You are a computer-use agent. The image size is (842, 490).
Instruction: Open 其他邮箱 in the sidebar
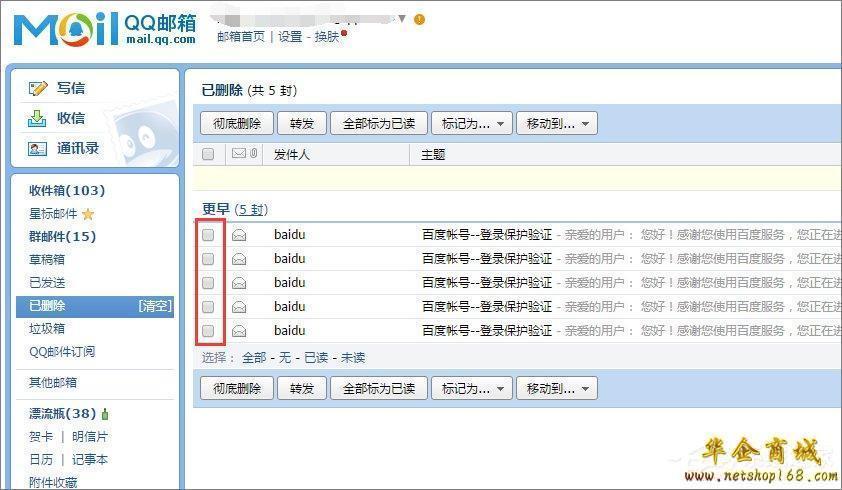tap(53, 383)
